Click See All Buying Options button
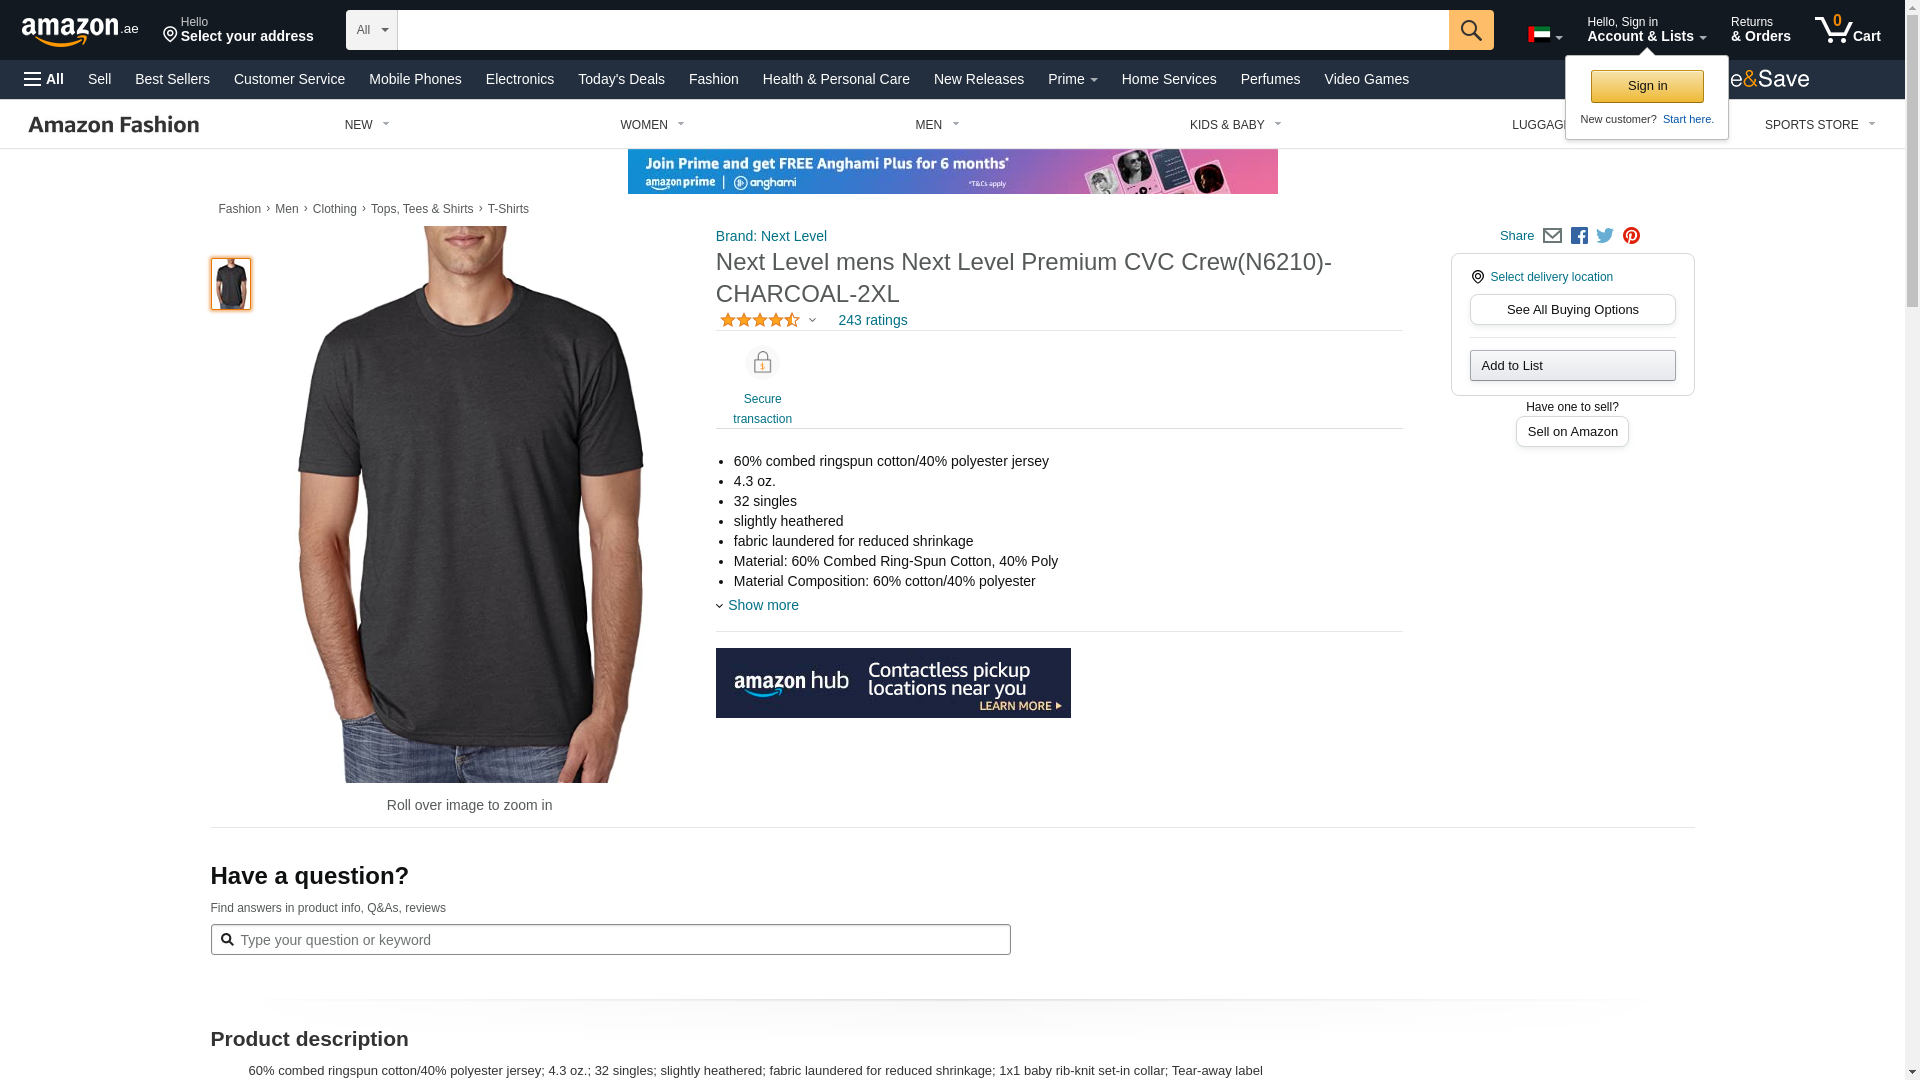Image resolution: width=1920 pixels, height=1080 pixels. (1572, 310)
